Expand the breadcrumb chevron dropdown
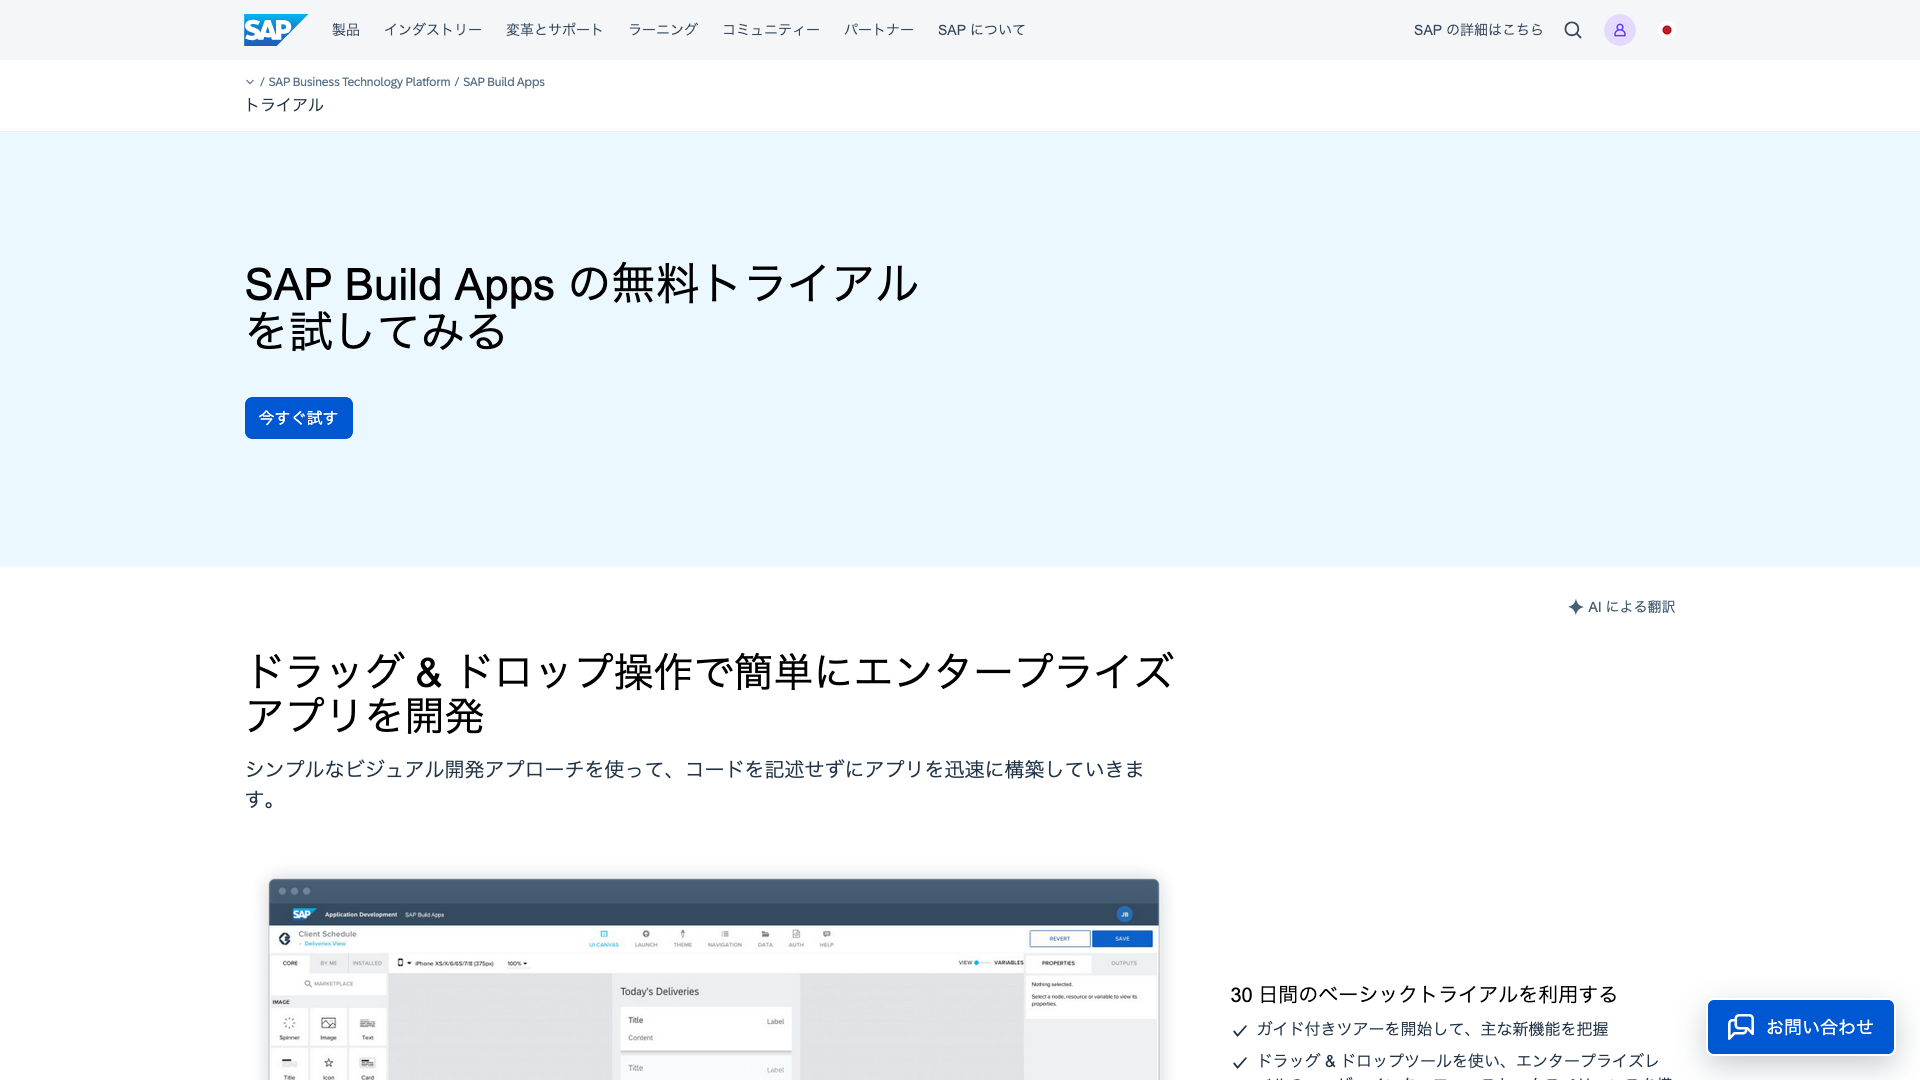 pos(250,82)
